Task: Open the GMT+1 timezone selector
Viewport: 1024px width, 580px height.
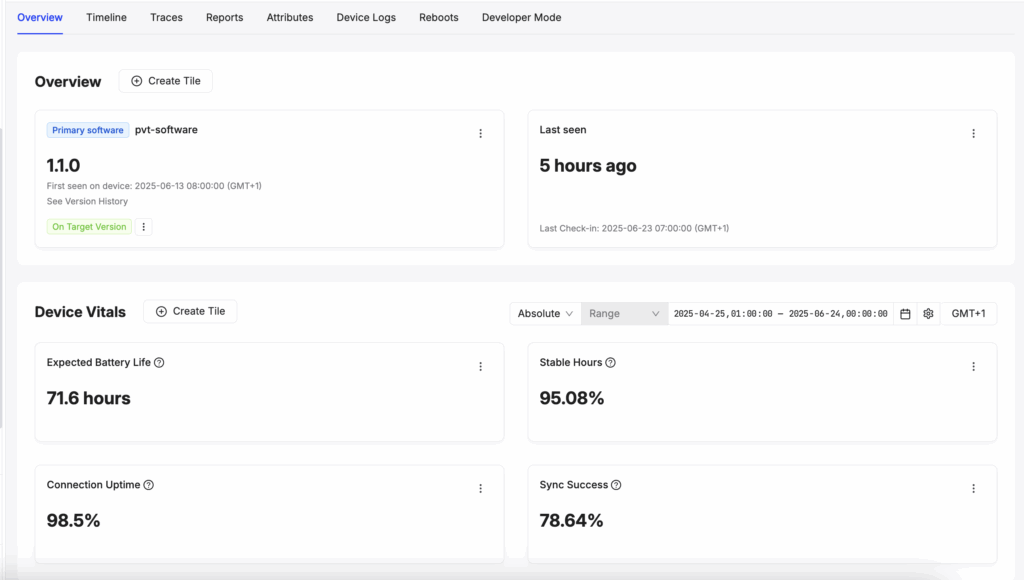Action: [x=968, y=314]
